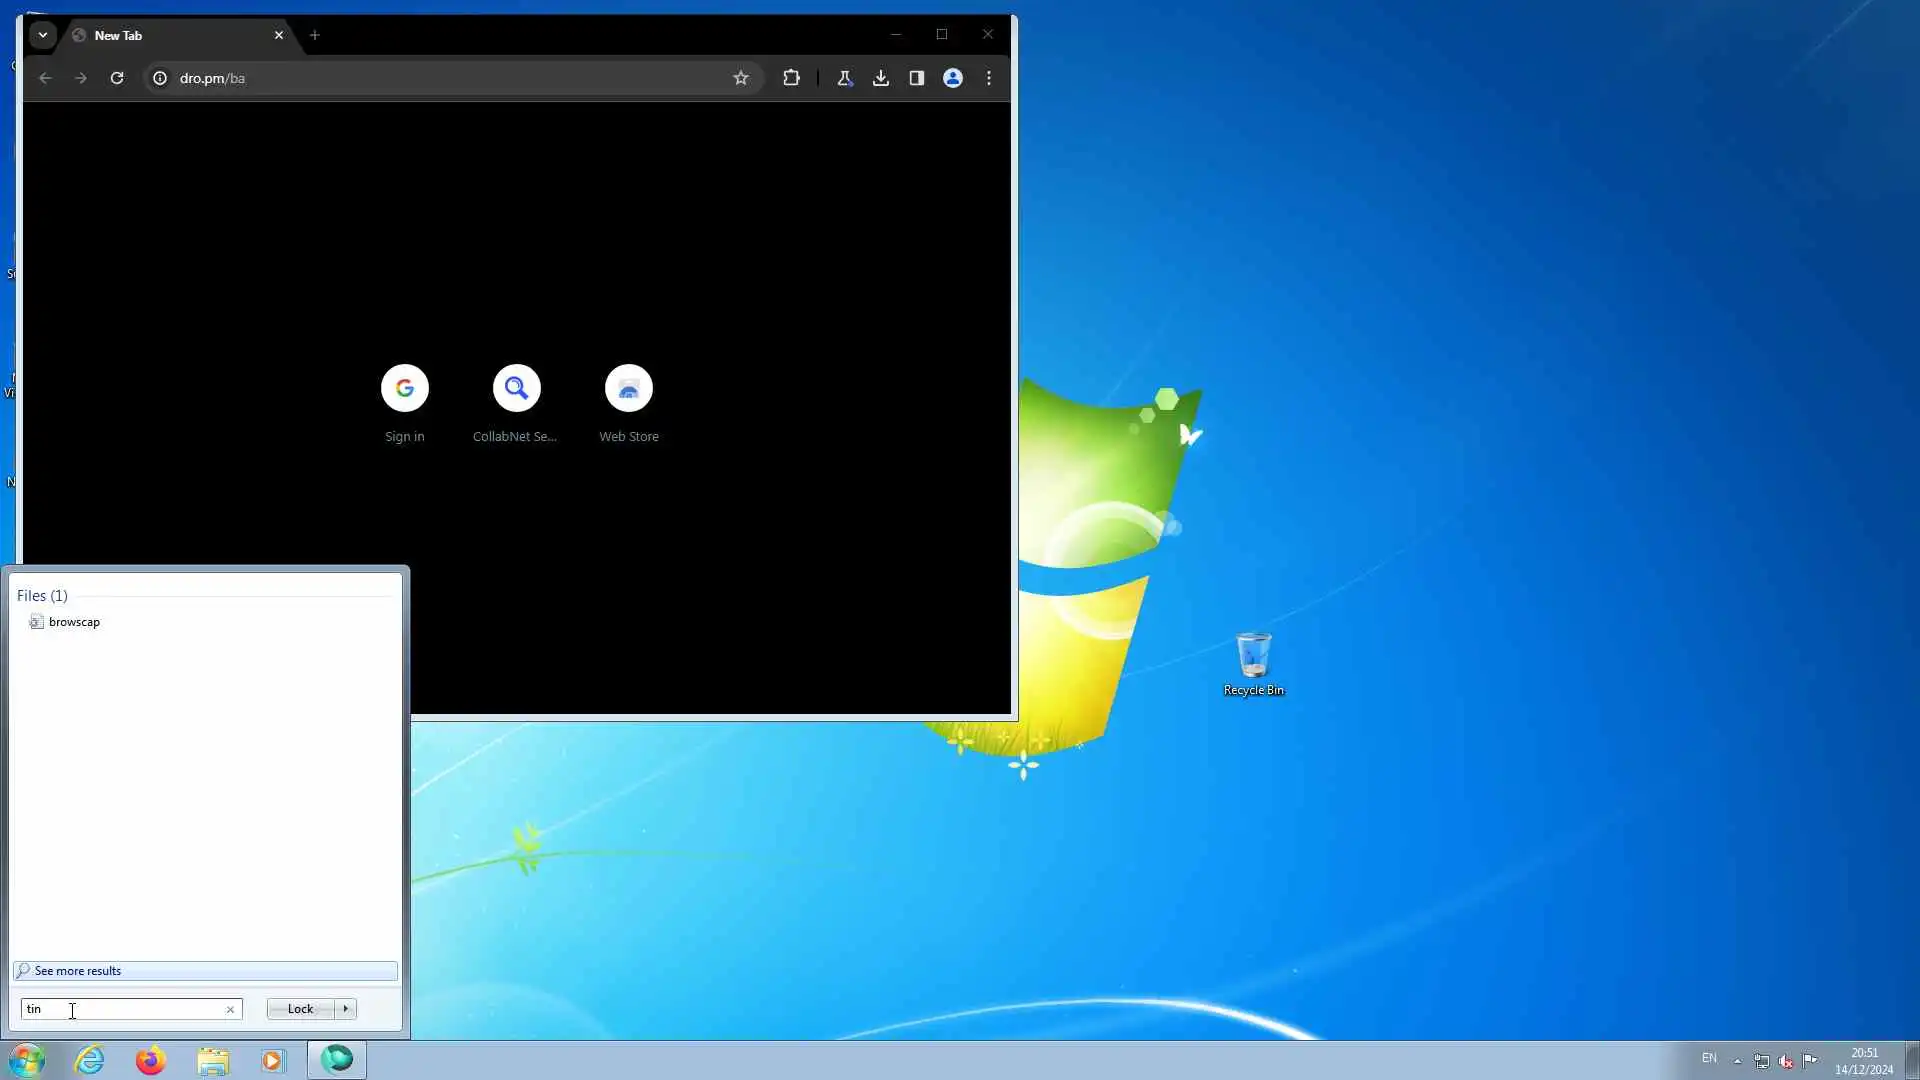Open the CollabNet shortcut tile
Screen dimensions: 1920x1080
tap(516, 389)
